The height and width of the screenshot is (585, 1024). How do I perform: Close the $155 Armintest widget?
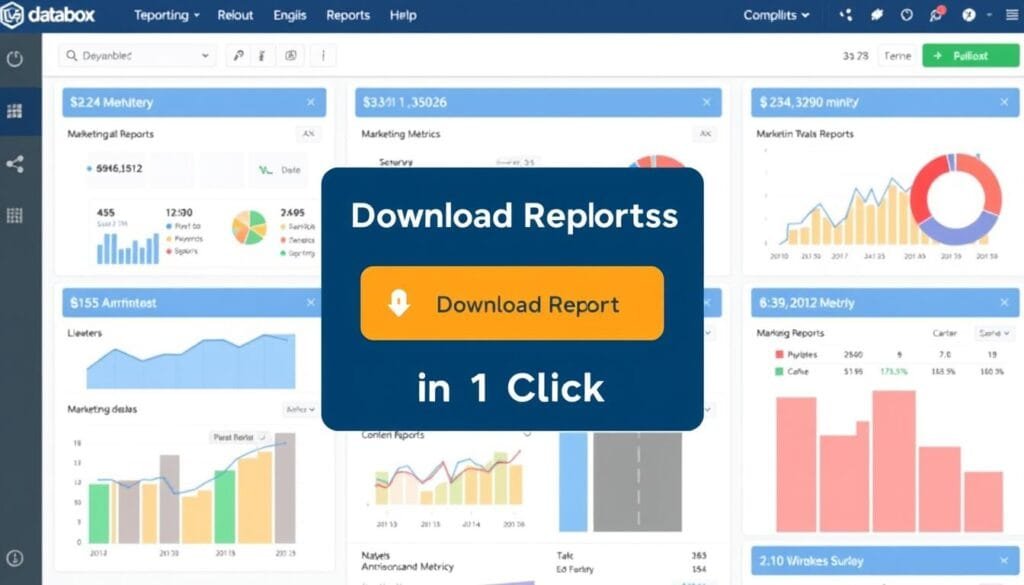310,302
